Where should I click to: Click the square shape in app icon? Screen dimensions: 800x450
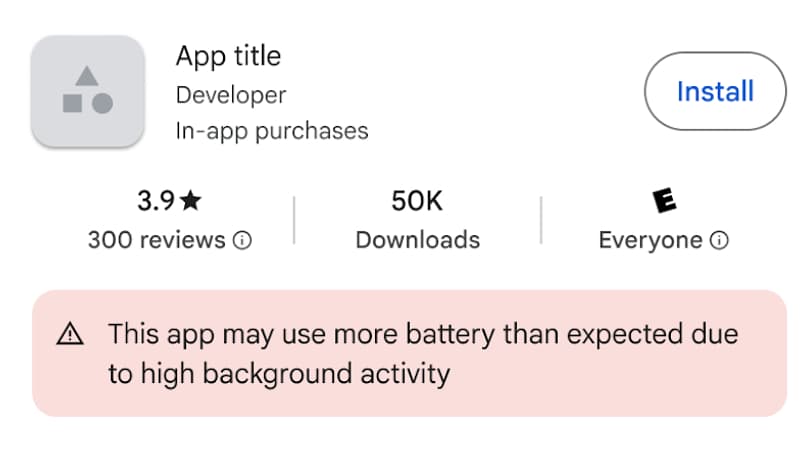[73, 102]
